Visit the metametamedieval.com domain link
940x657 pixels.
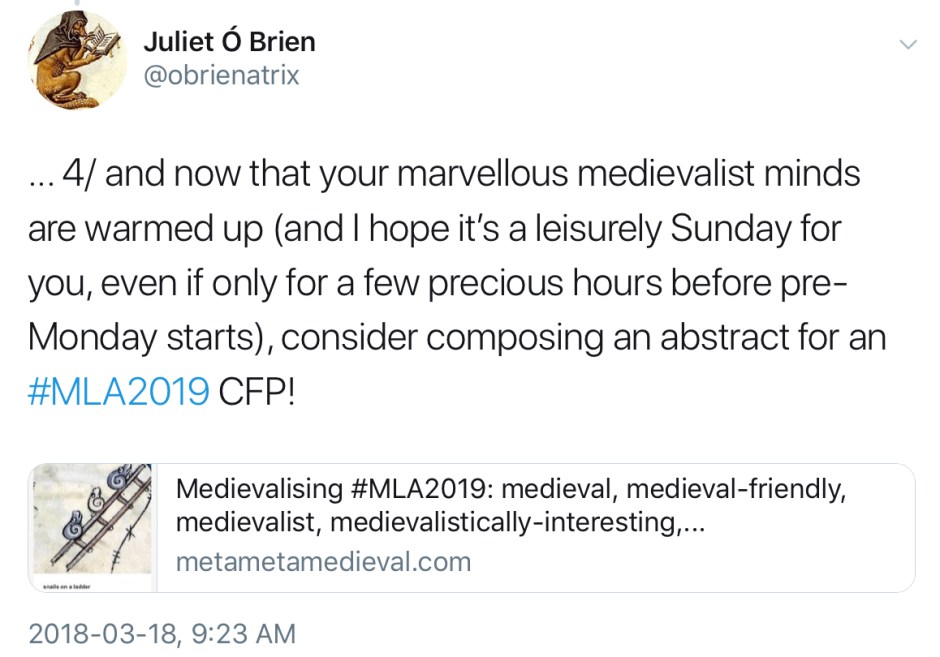point(322,562)
